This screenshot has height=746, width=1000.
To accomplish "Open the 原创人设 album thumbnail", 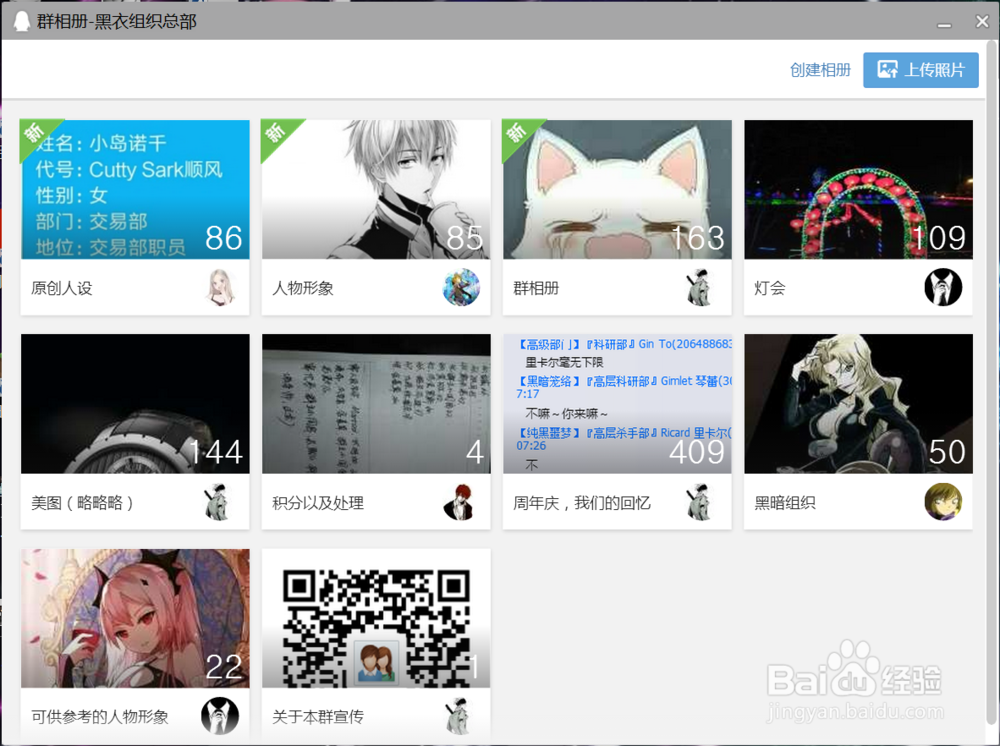I will [135, 189].
